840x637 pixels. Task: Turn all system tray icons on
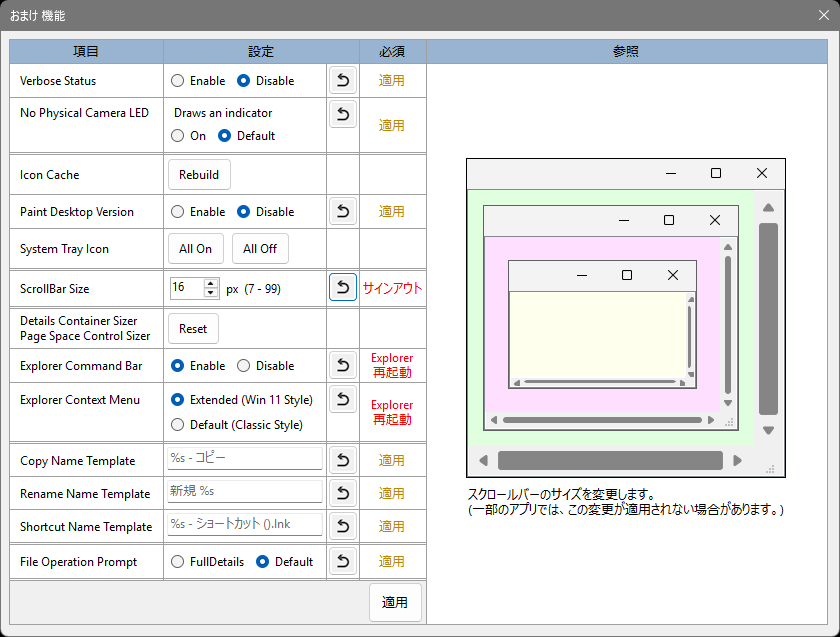click(196, 249)
